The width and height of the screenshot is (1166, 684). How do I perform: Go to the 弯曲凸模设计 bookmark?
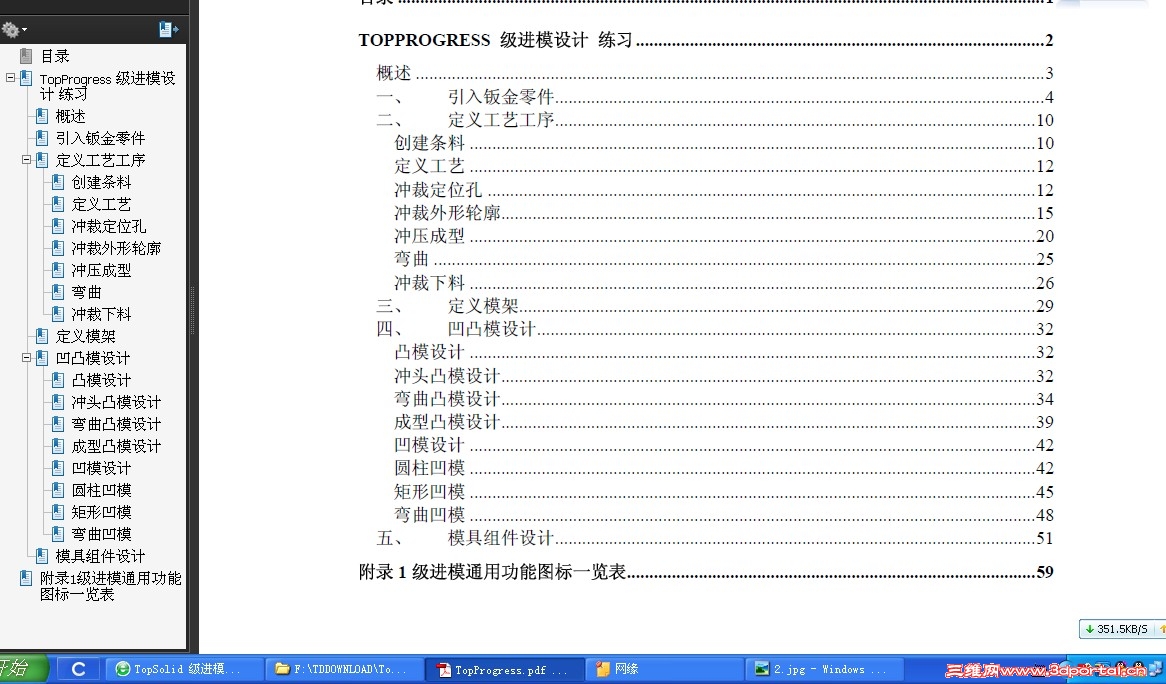117,425
